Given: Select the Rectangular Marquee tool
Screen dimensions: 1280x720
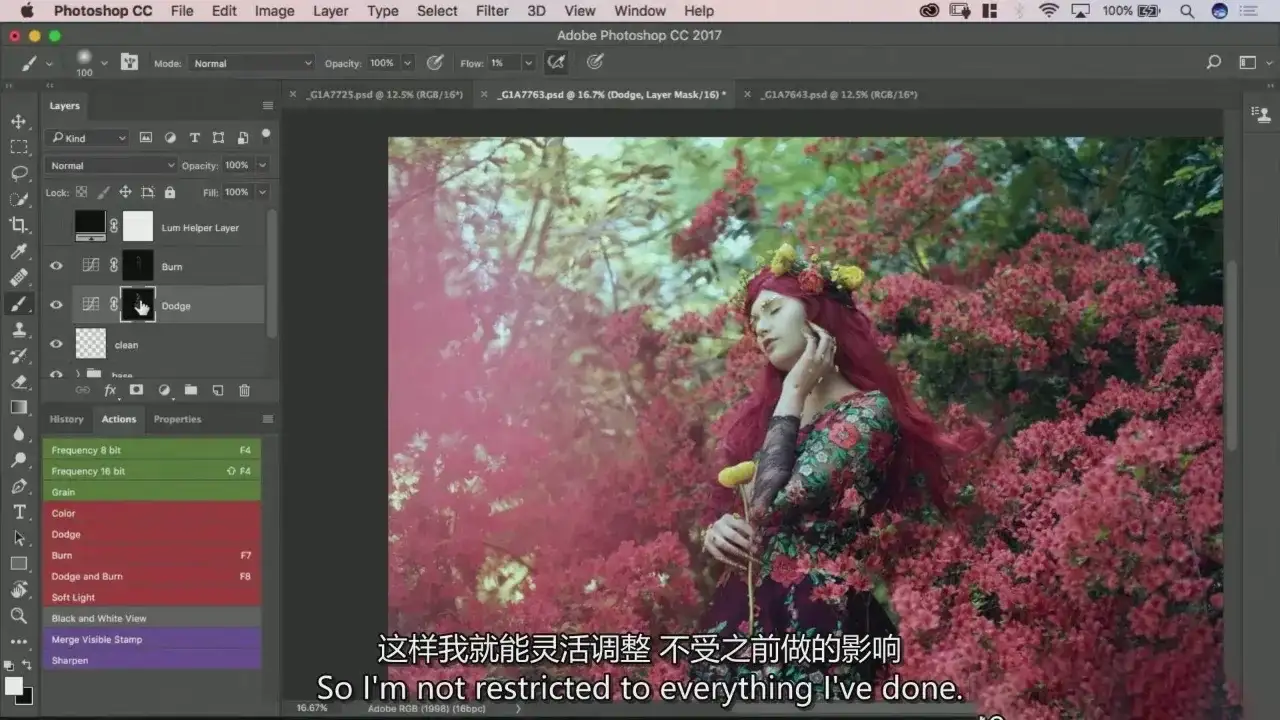Looking at the screenshot, I should coord(19,147).
